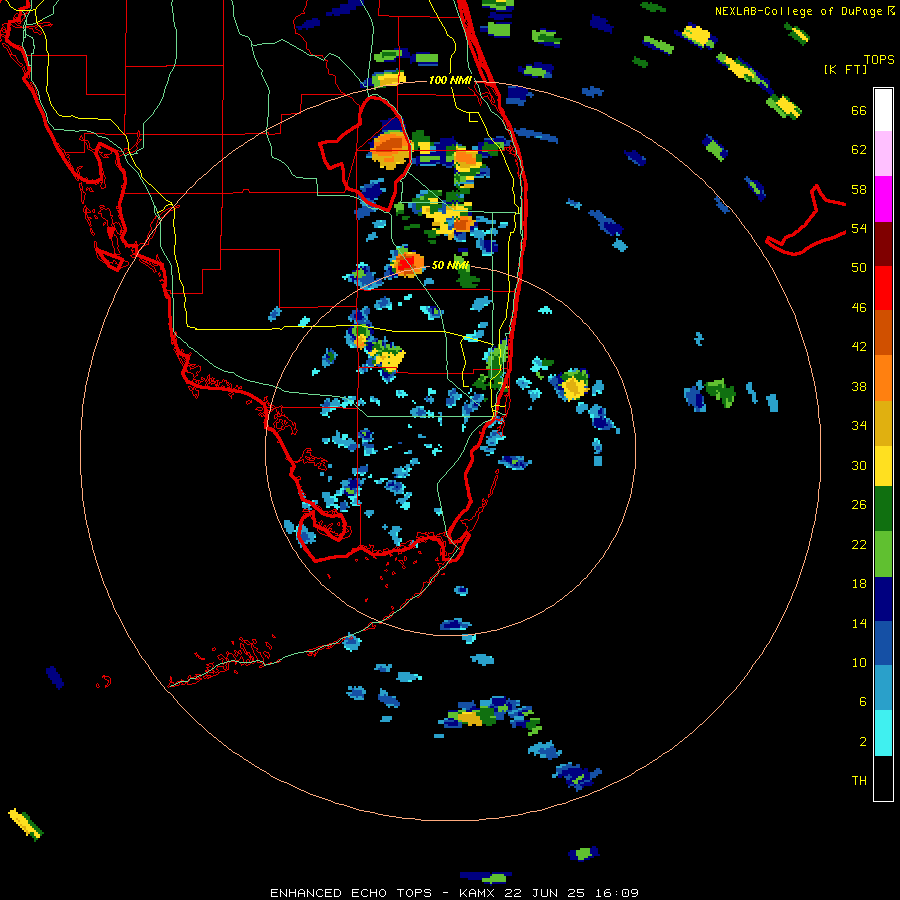Click the 50 value on the color scale
Viewport: 900px width, 900px height.
(859, 267)
